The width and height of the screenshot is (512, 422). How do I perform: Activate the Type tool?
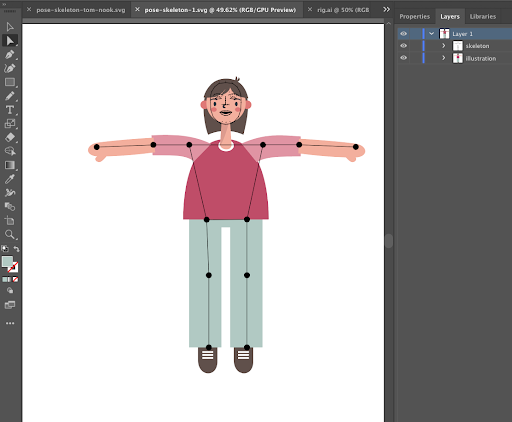point(10,110)
